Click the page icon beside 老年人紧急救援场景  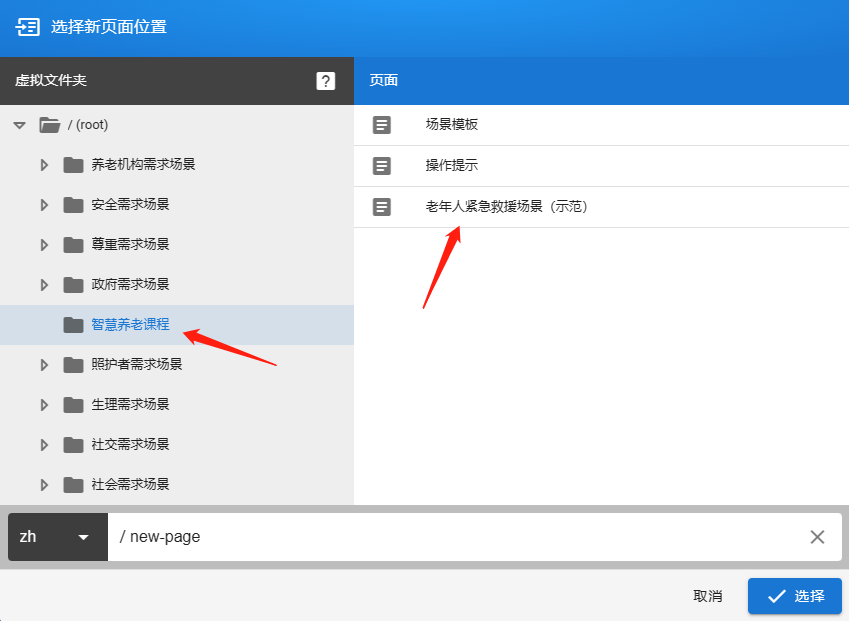[381, 207]
